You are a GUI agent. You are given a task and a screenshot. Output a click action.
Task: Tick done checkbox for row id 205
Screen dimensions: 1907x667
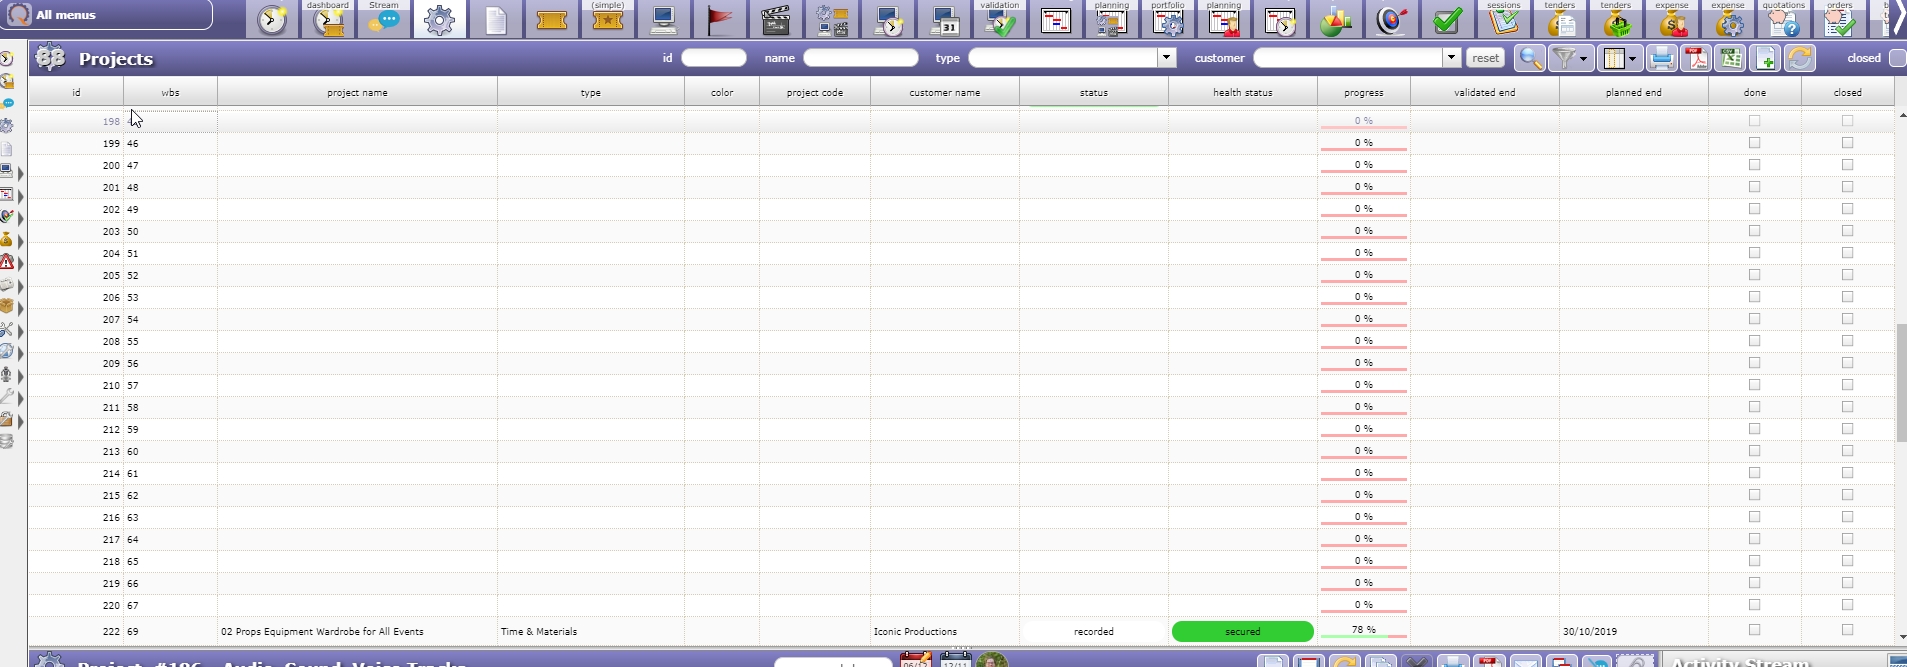1754,275
